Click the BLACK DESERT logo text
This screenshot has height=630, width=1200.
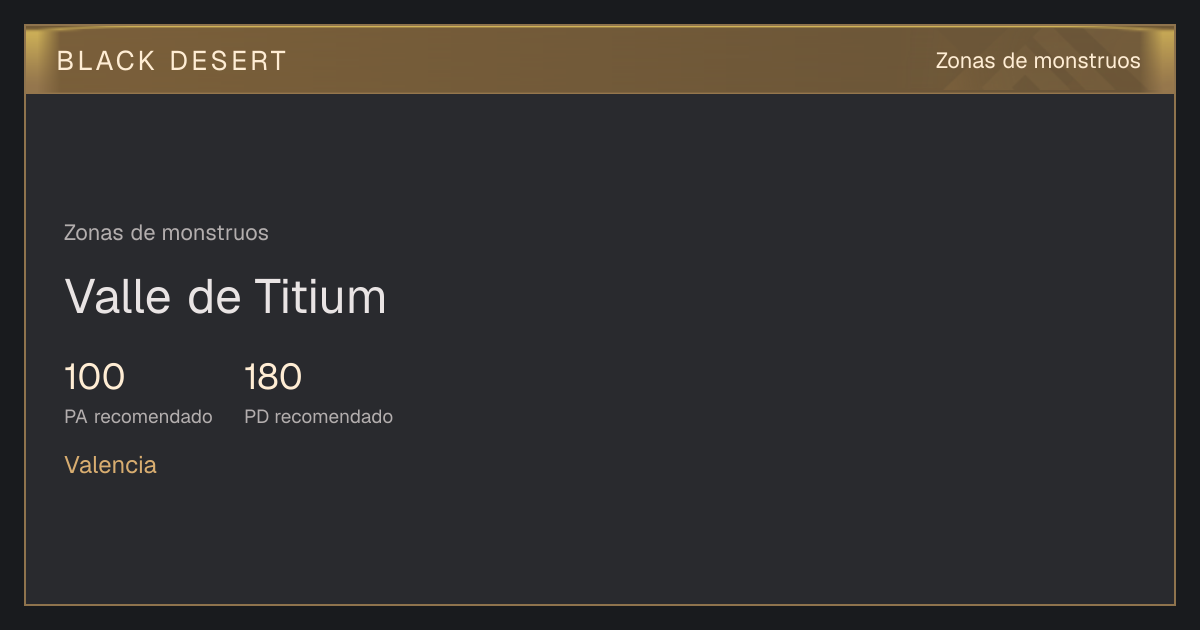point(172,61)
